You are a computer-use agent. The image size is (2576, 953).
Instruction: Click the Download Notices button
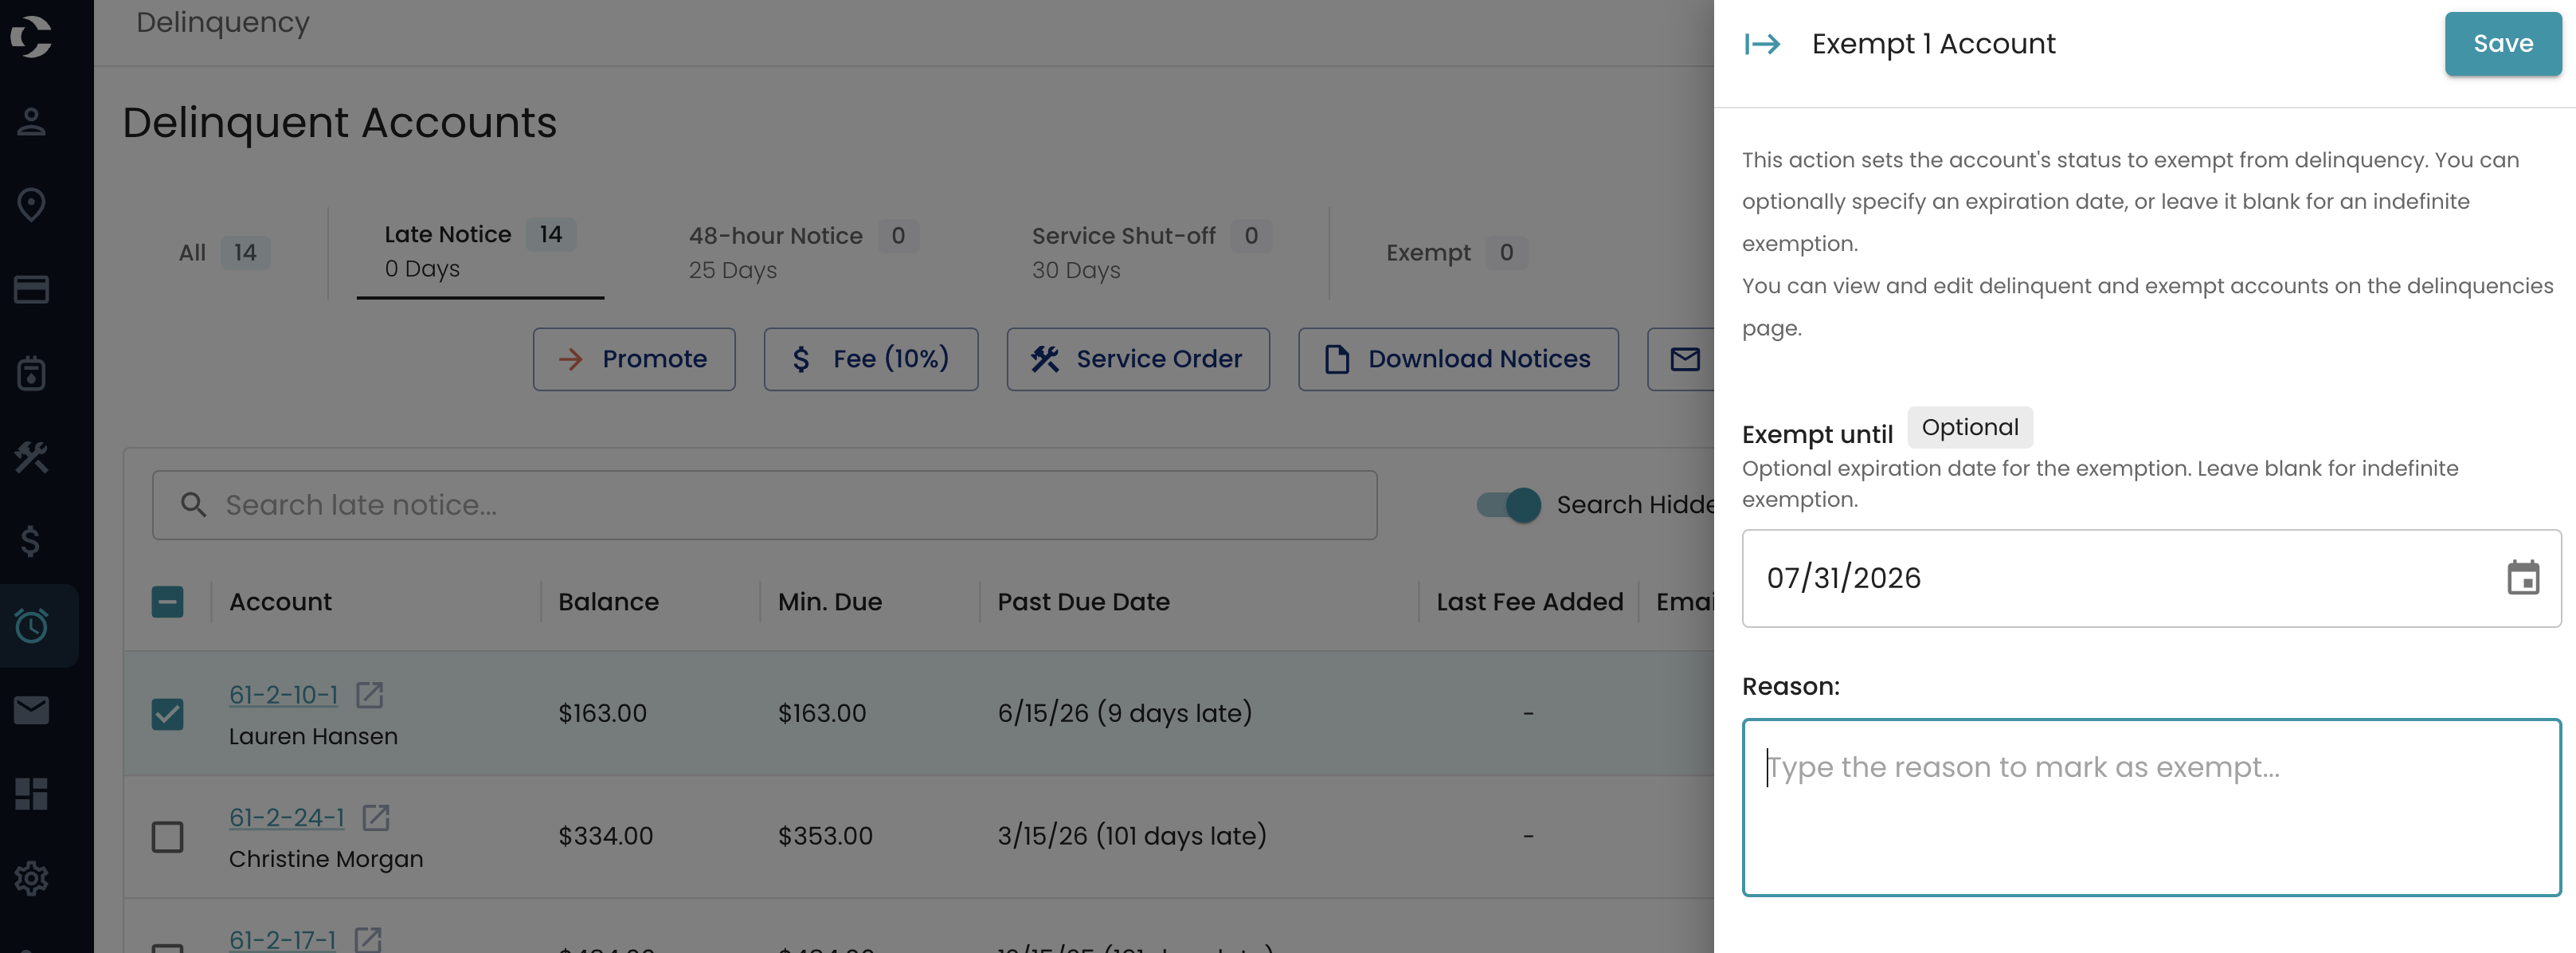click(x=1458, y=359)
